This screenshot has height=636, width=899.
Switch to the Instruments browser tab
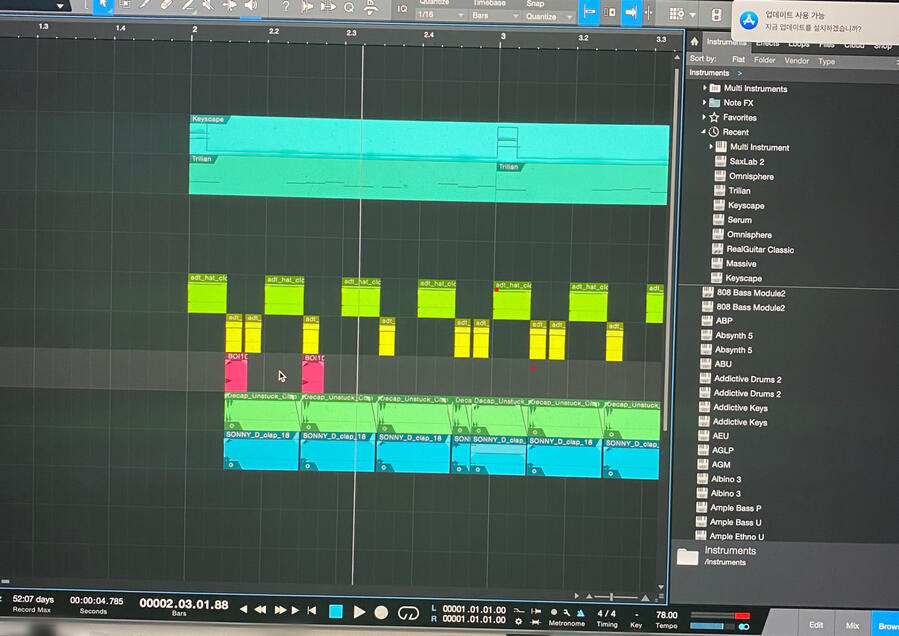tap(726, 42)
